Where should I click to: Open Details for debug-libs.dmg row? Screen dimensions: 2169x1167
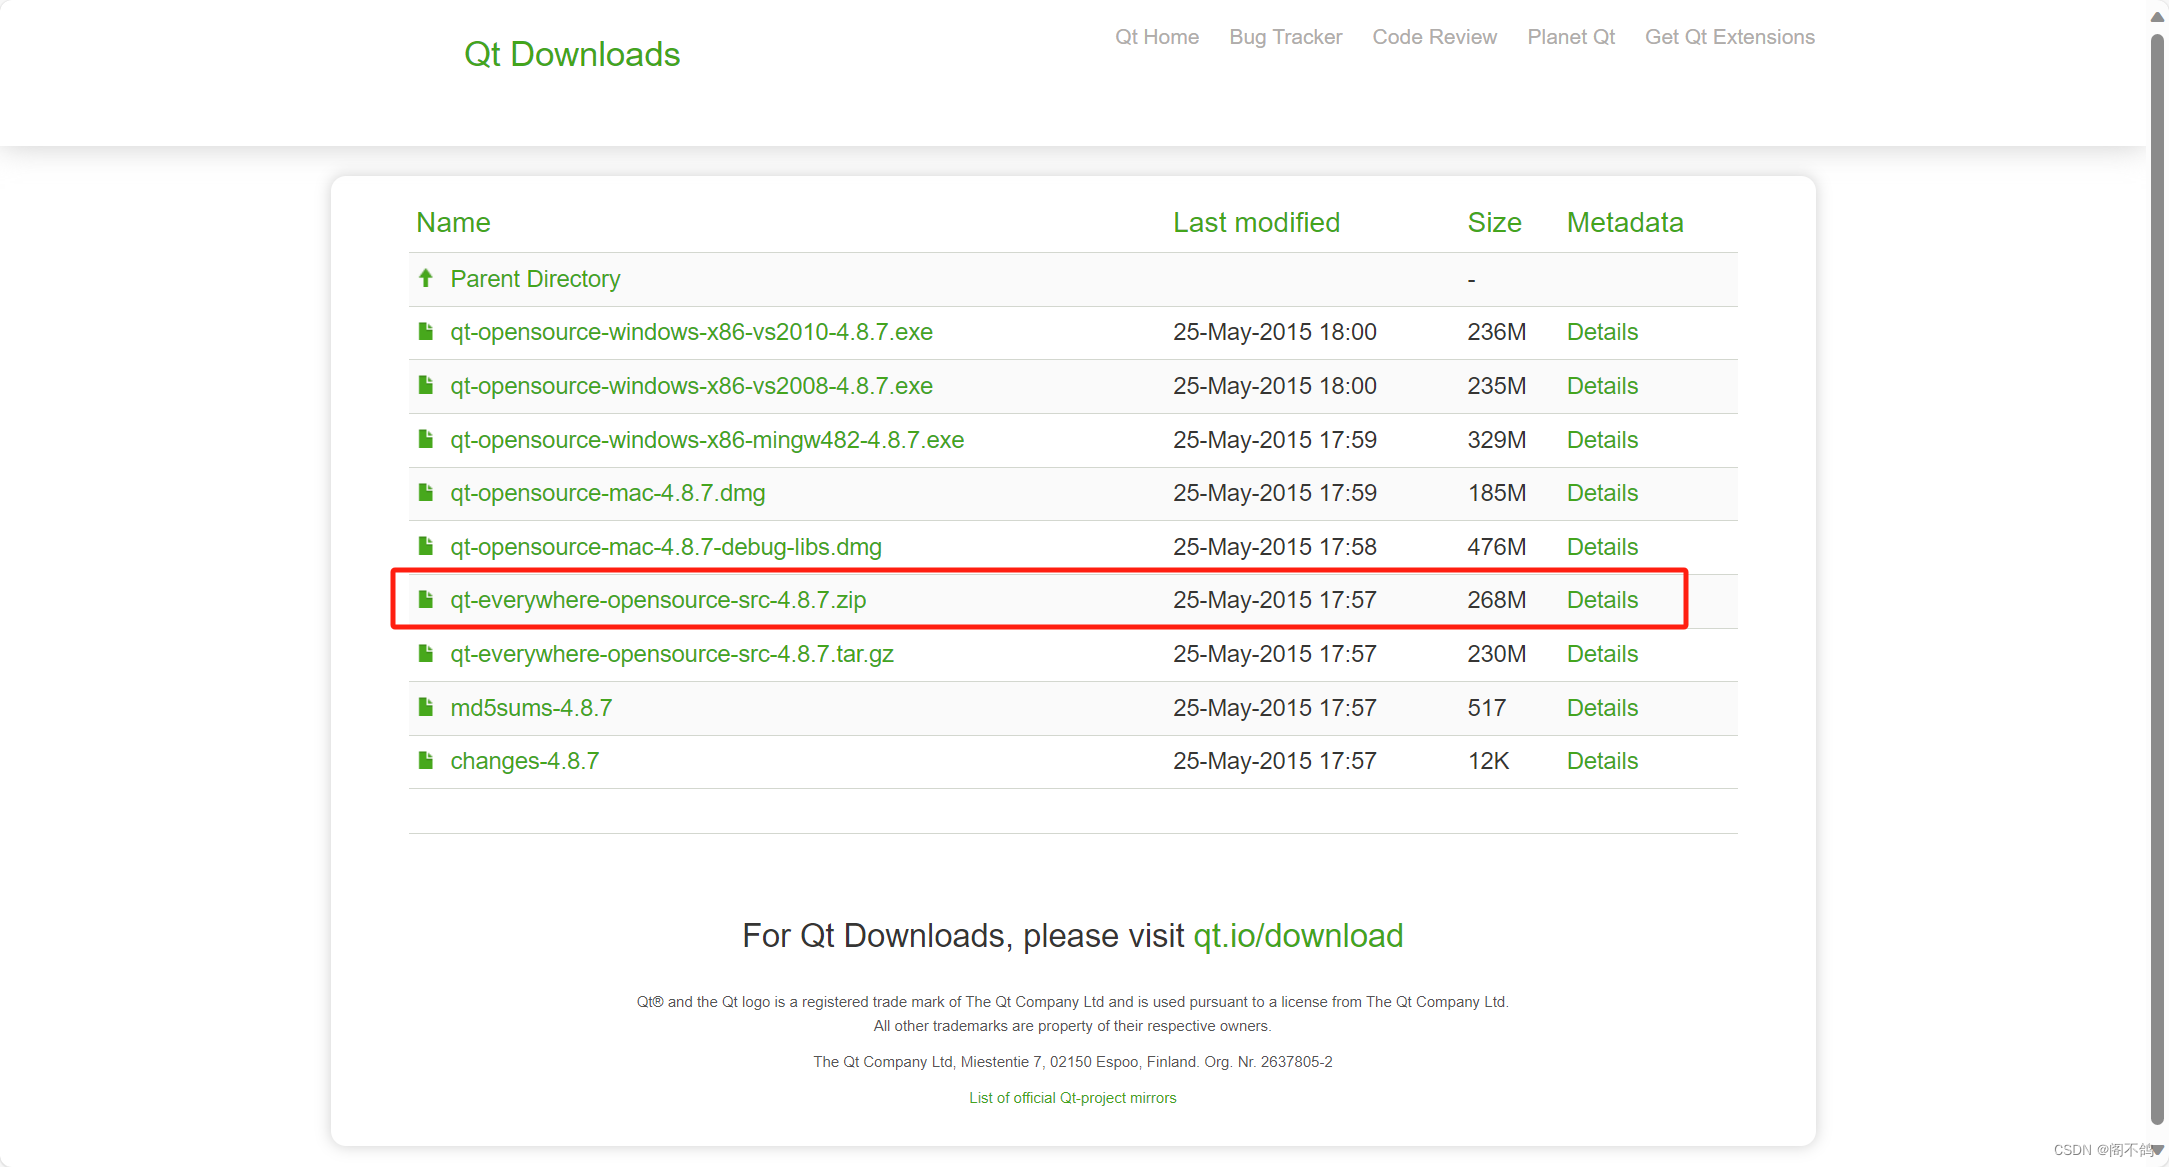click(1602, 547)
